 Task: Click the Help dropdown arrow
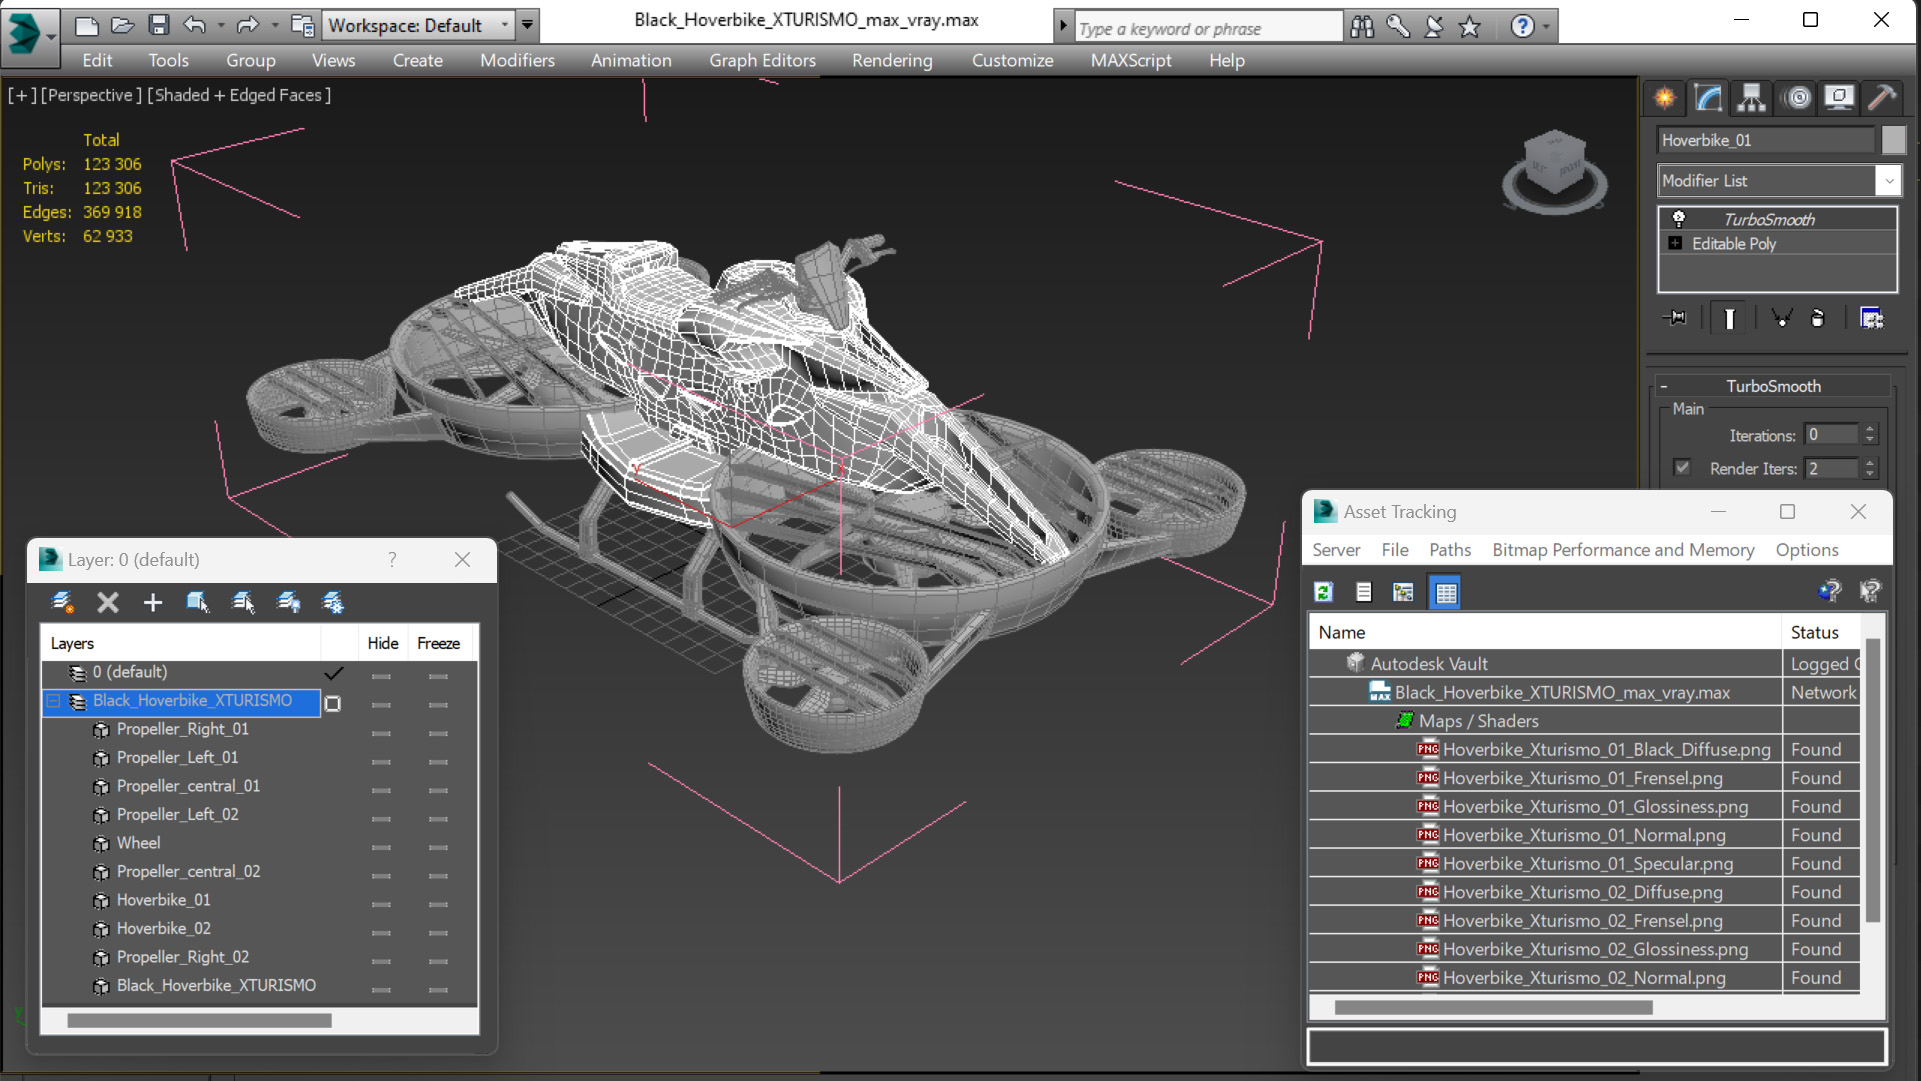pos(1546,27)
